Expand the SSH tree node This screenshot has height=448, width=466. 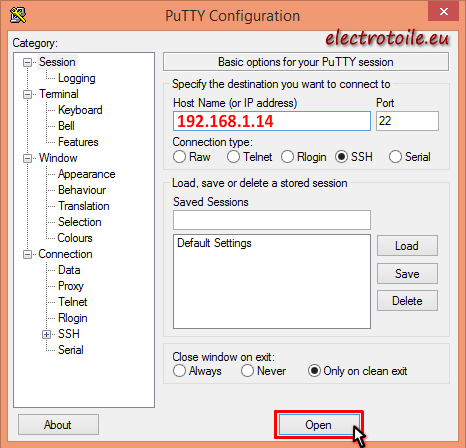pyautogui.click(x=46, y=334)
